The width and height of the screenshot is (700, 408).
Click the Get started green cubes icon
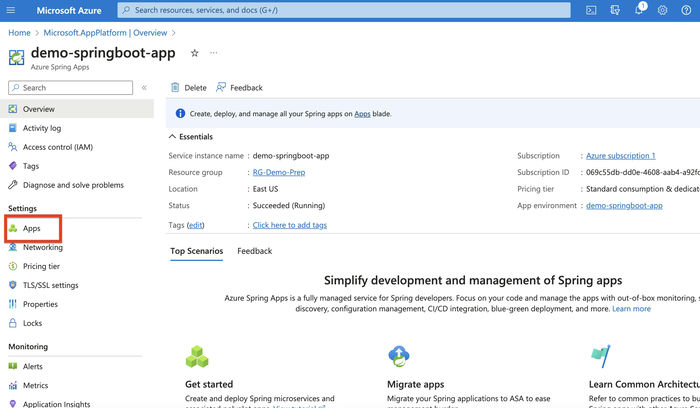tap(197, 356)
